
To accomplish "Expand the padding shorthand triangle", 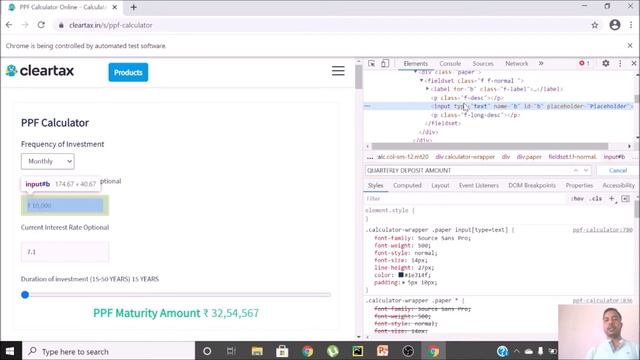I will pos(403,282).
